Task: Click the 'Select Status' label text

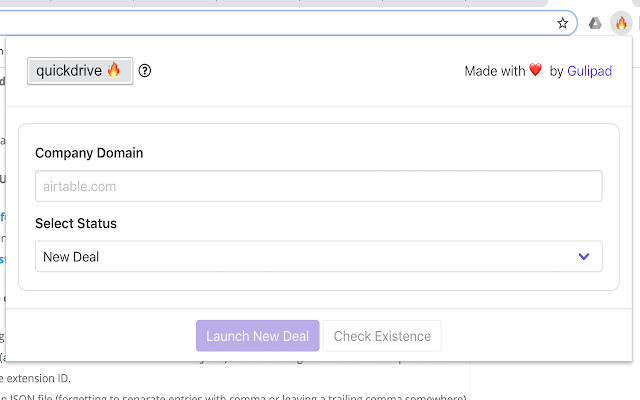Action: click(x=76, y=224)
